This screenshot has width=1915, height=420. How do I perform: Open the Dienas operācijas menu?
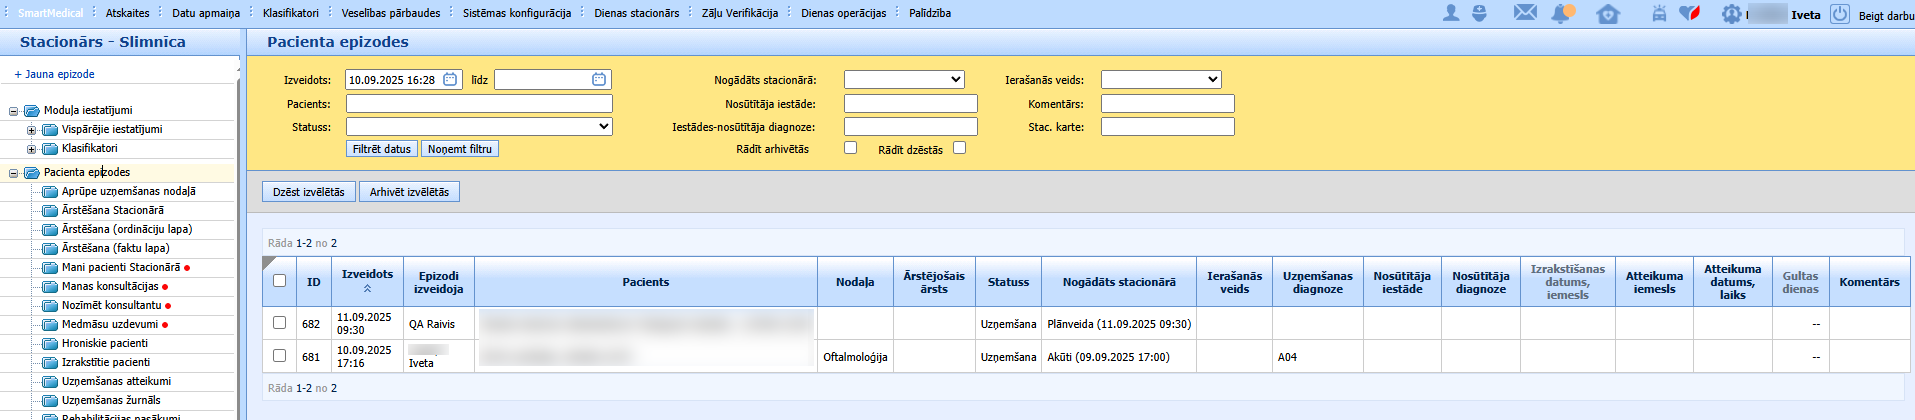(844, 13)
